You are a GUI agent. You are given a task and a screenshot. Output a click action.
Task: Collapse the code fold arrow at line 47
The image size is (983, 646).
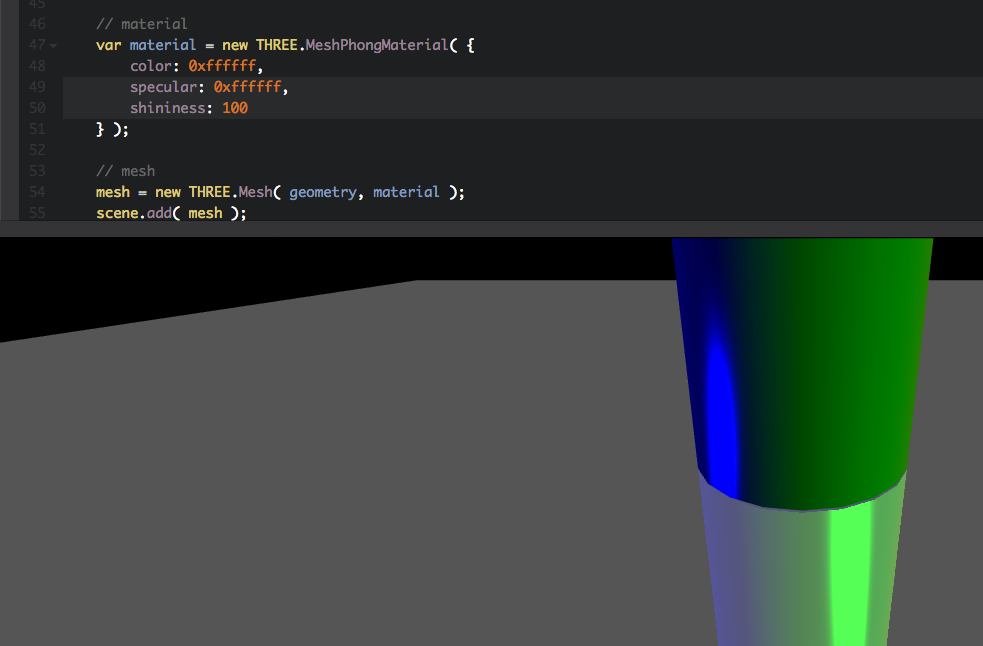[53, 46]
